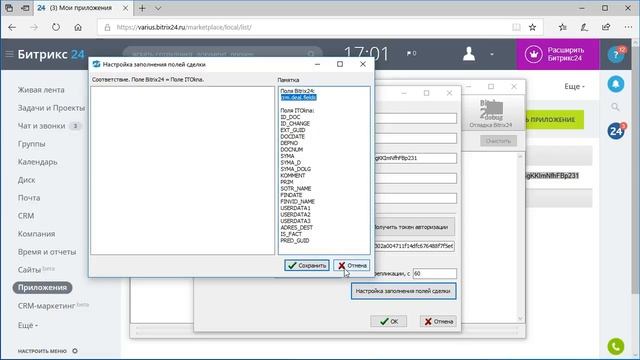640x360 pixels.
Task: Open Живая лента in the sidebar
Action: (41, 90)
